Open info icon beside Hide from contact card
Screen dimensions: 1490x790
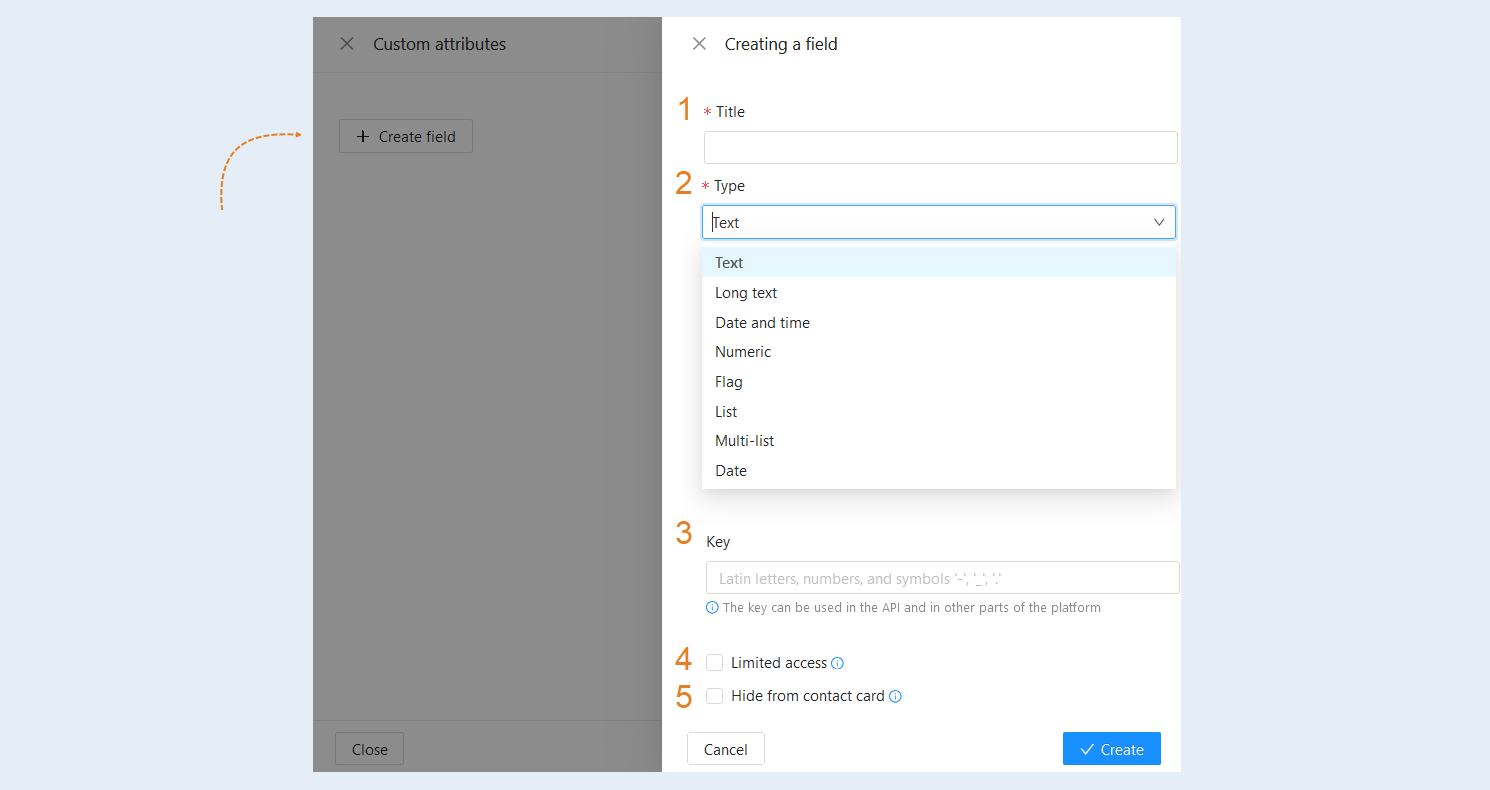pos(896,697)
